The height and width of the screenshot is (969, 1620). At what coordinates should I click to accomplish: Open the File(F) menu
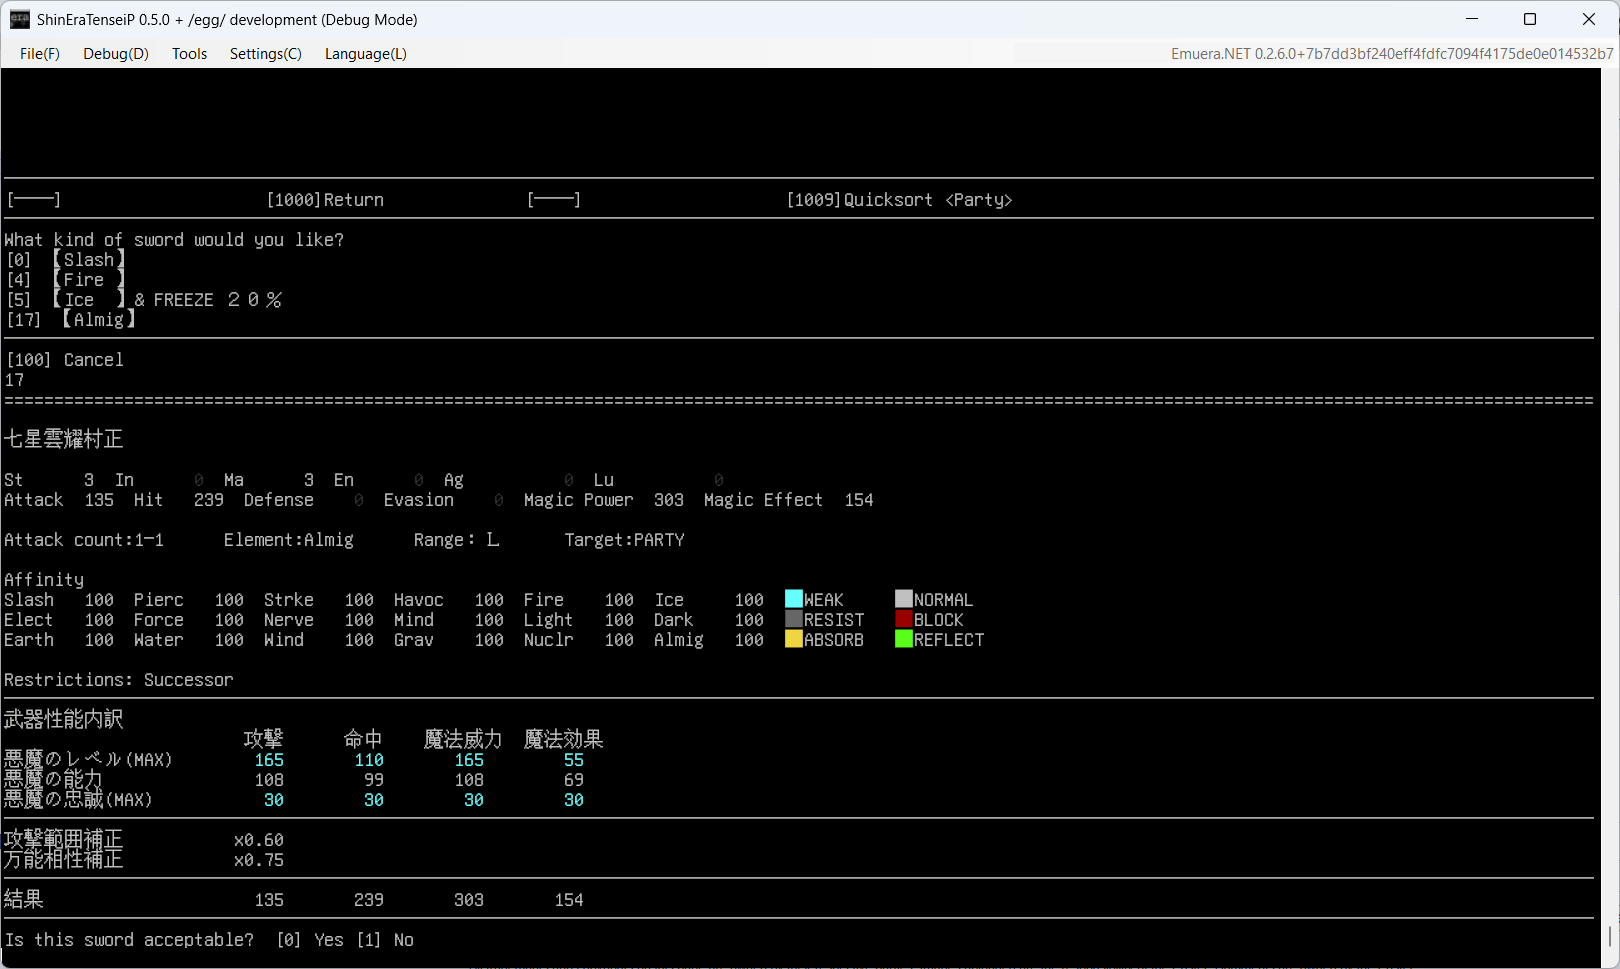(40, 54)
